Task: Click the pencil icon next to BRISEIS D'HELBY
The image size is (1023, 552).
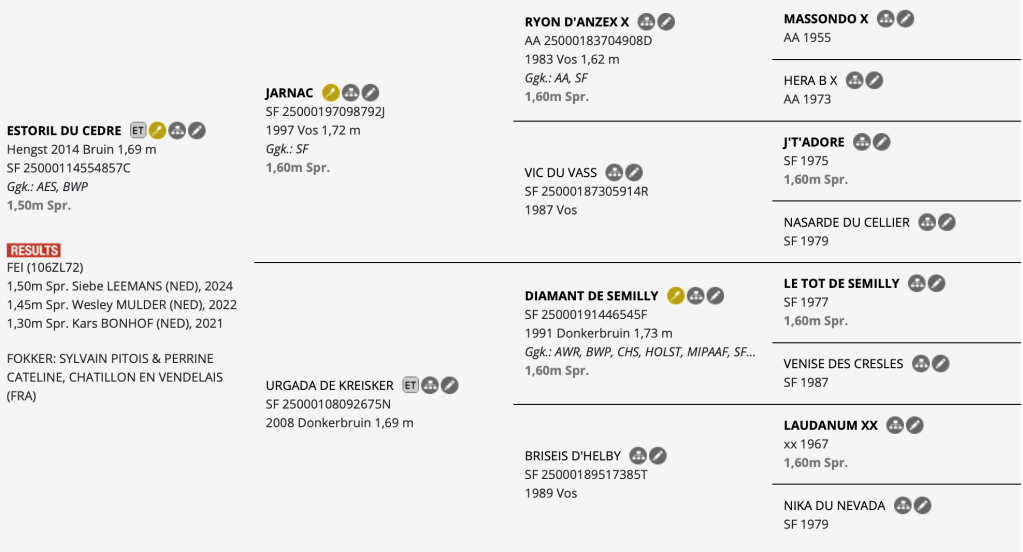Action: (657, 456)
